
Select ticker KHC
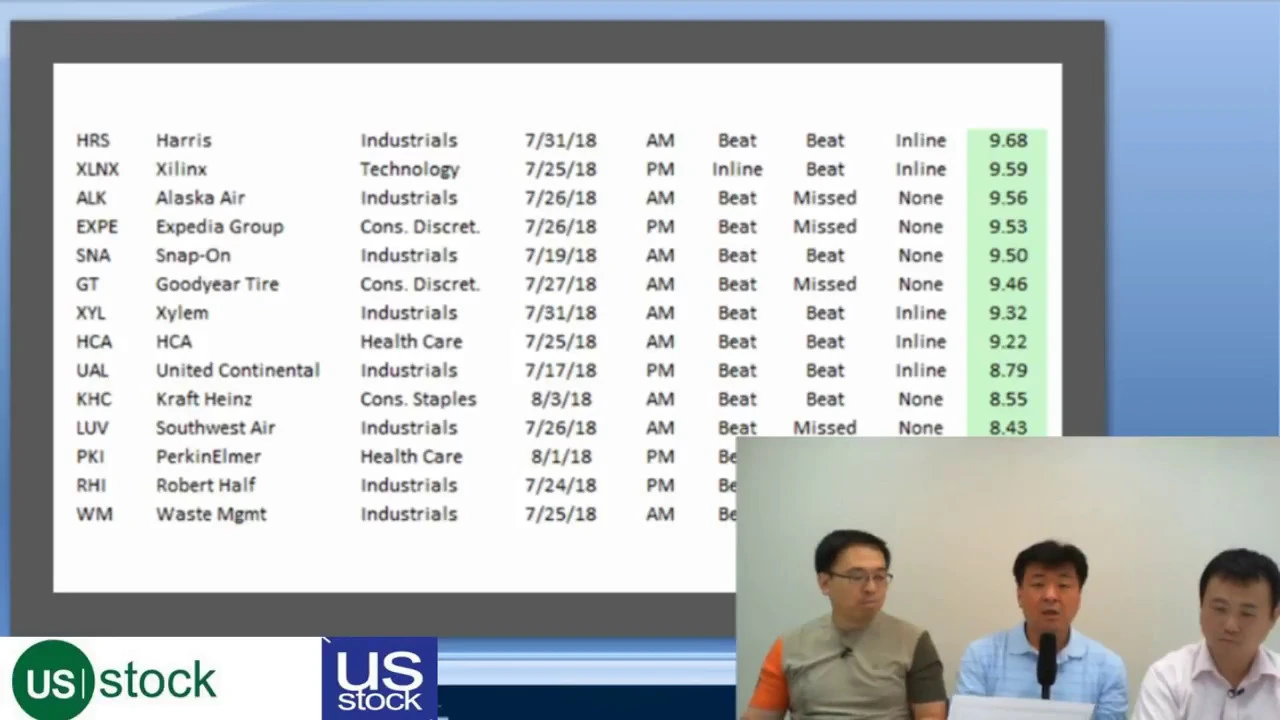(x=94, y=399)
